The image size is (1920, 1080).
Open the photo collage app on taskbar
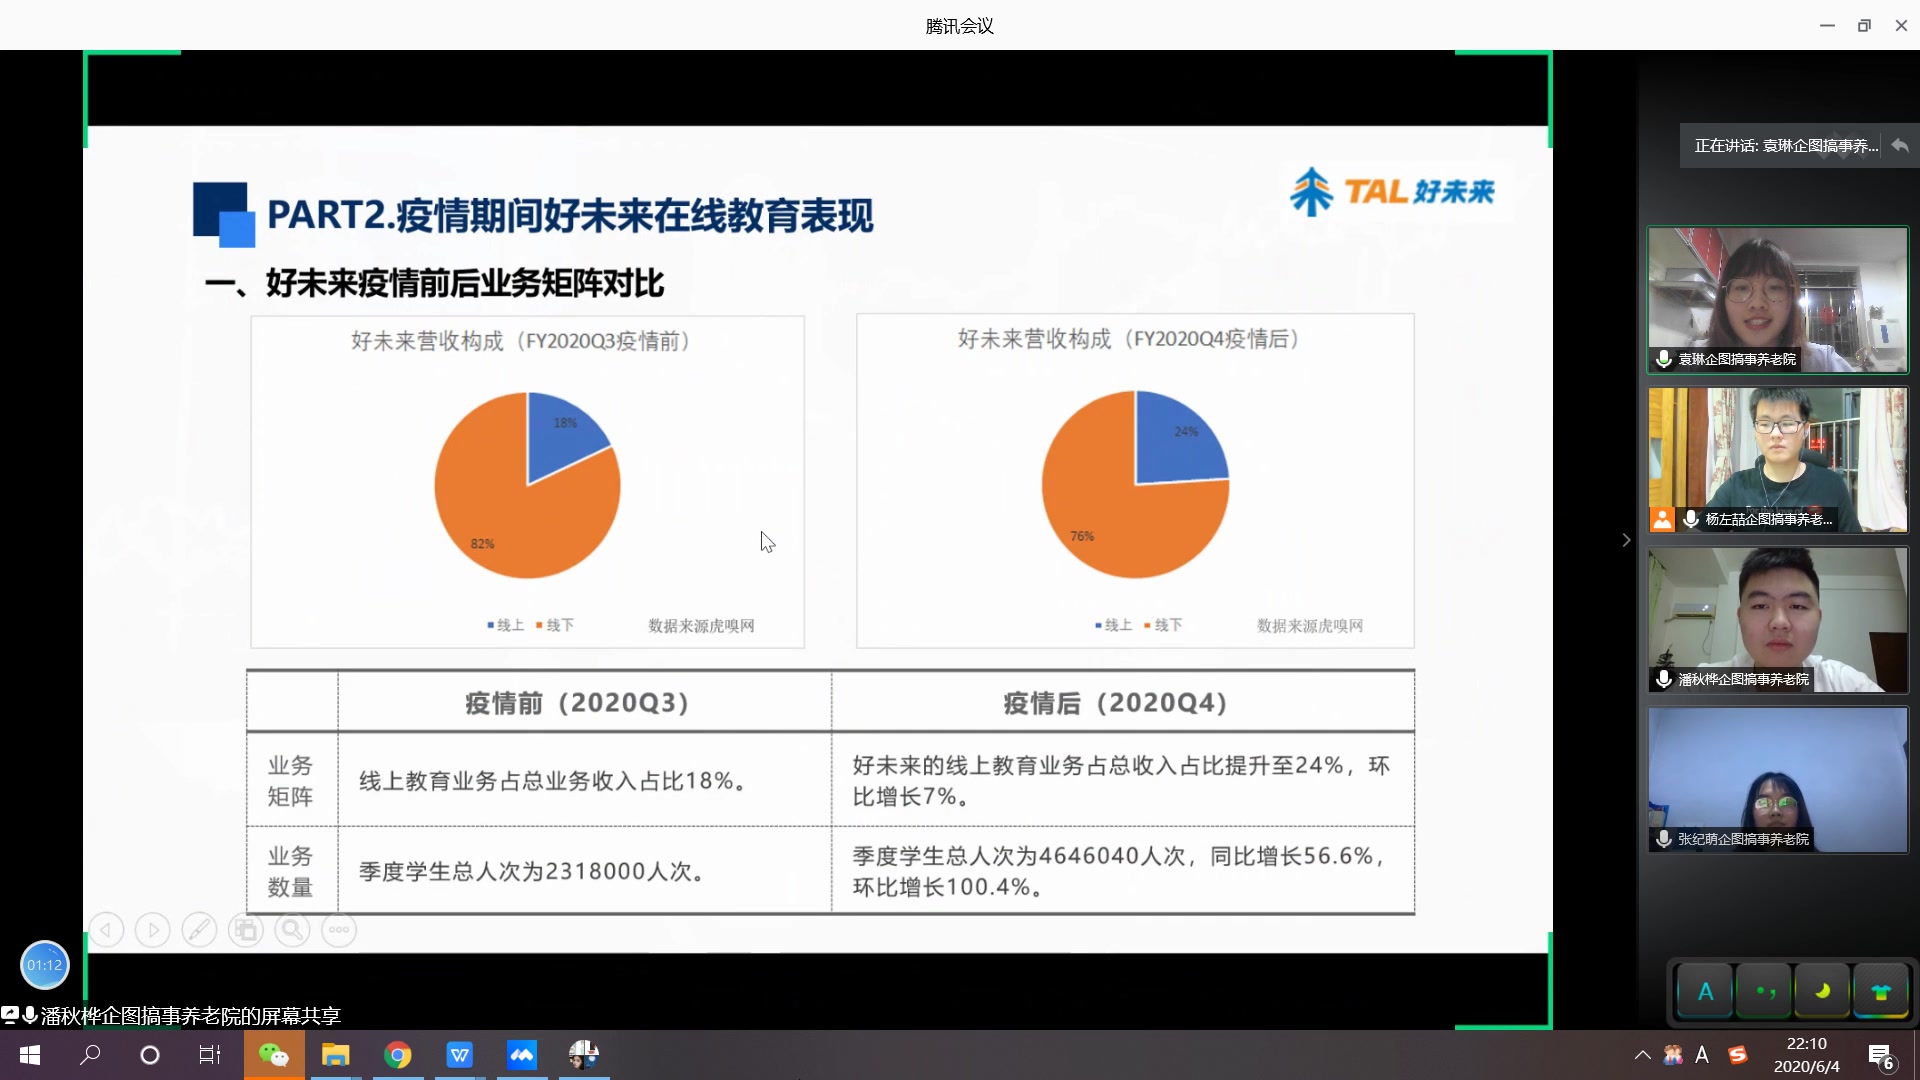point(584,1055)
